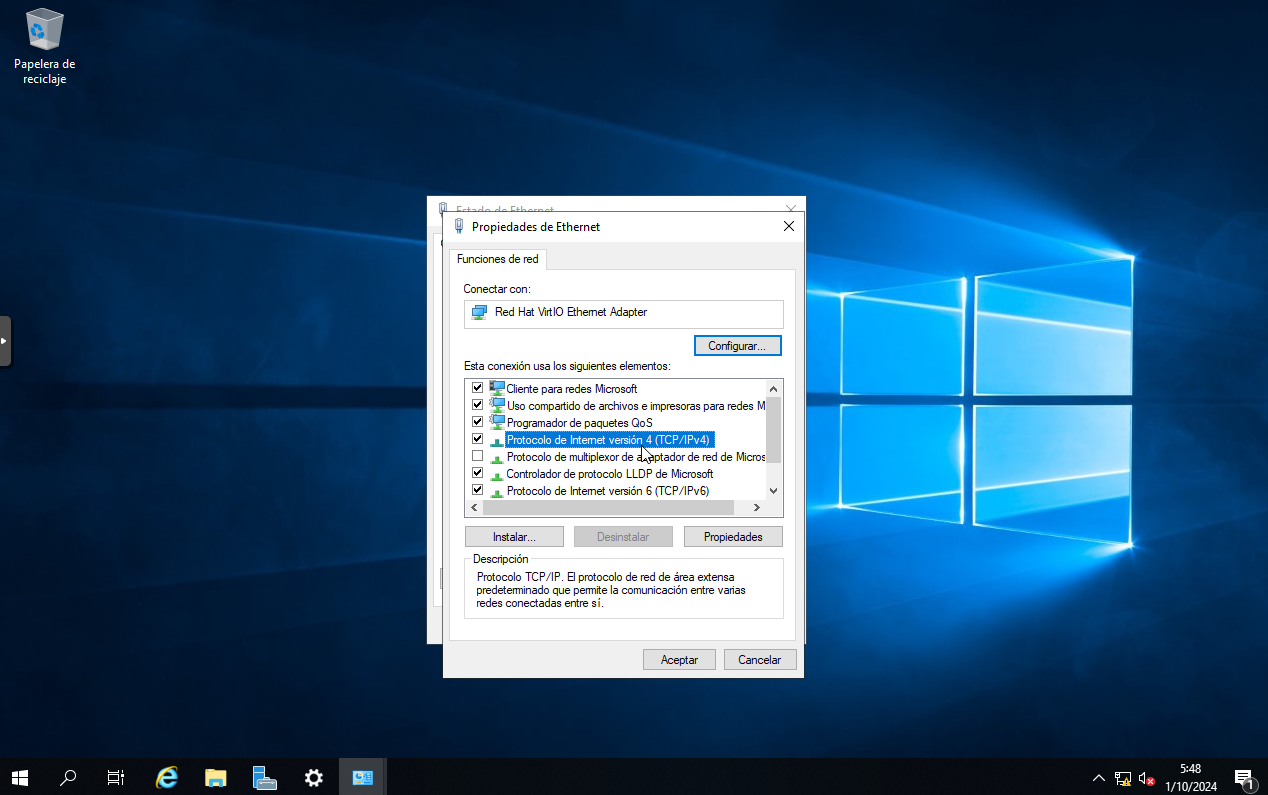1268x795 pixels.
Task: Click the TCP/IPv4 protocol icon
Action: 497,440
